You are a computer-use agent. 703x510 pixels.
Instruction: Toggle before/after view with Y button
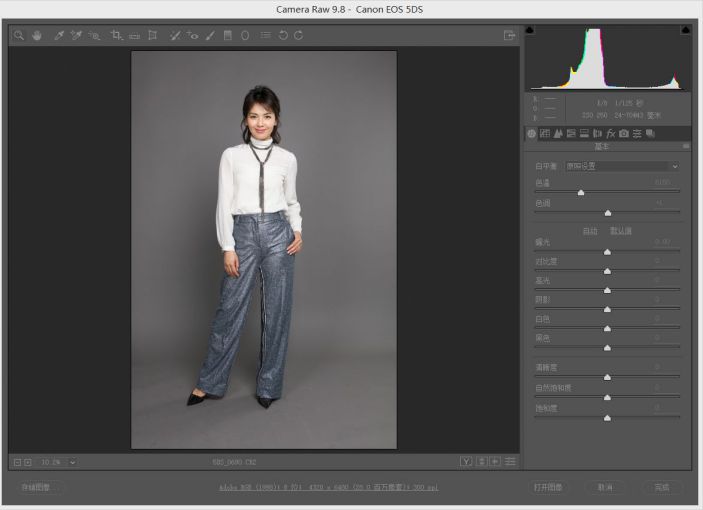(x=466, y=462)
